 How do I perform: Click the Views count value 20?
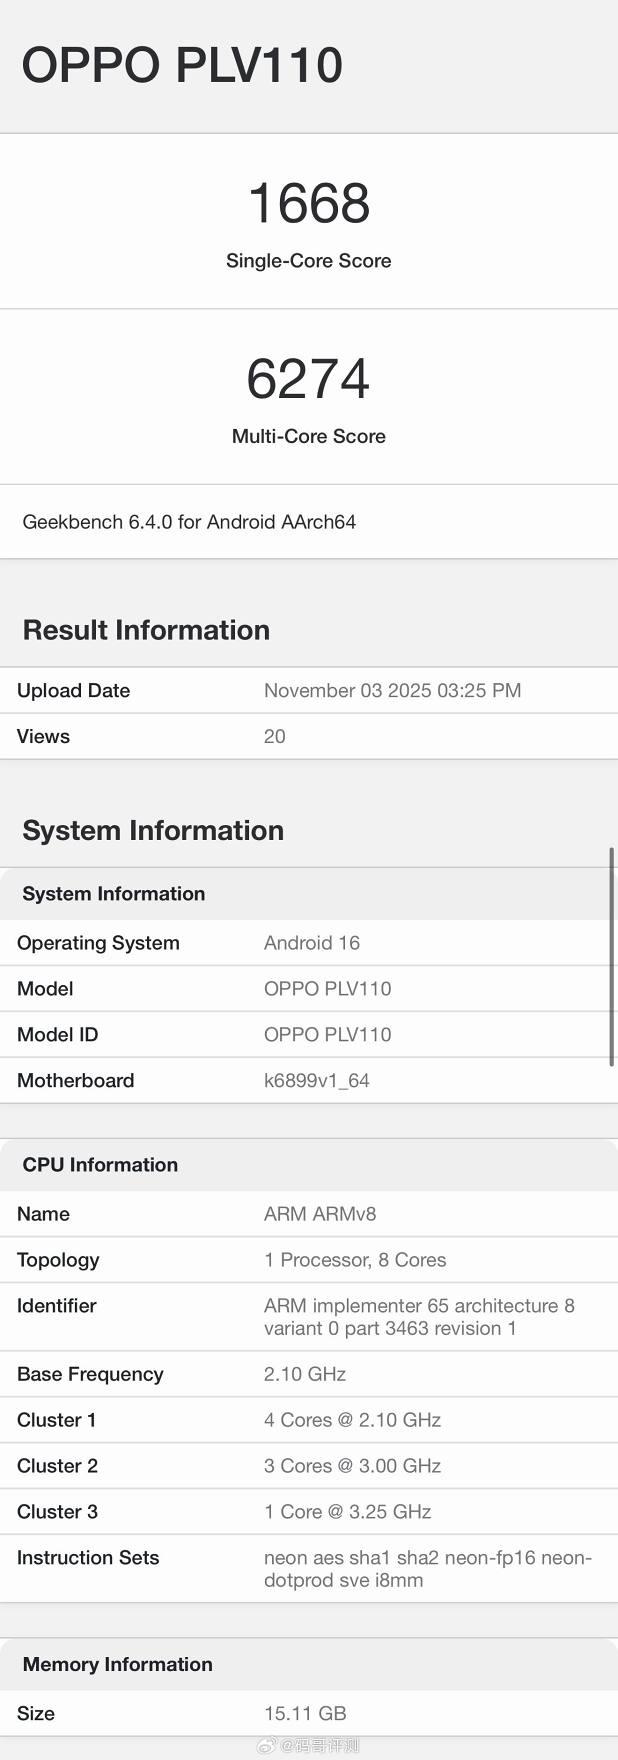pyautogui.click(x=275, y=737)
